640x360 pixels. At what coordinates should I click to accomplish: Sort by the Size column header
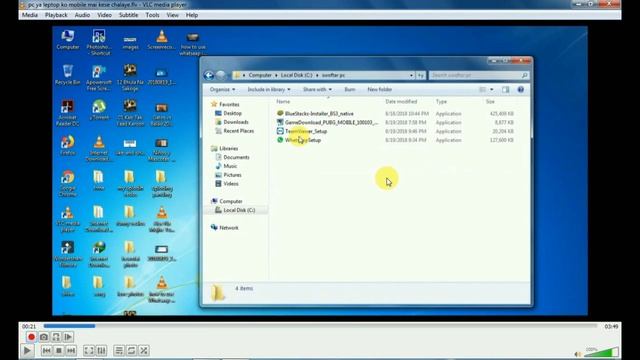[x=490, y=102]
